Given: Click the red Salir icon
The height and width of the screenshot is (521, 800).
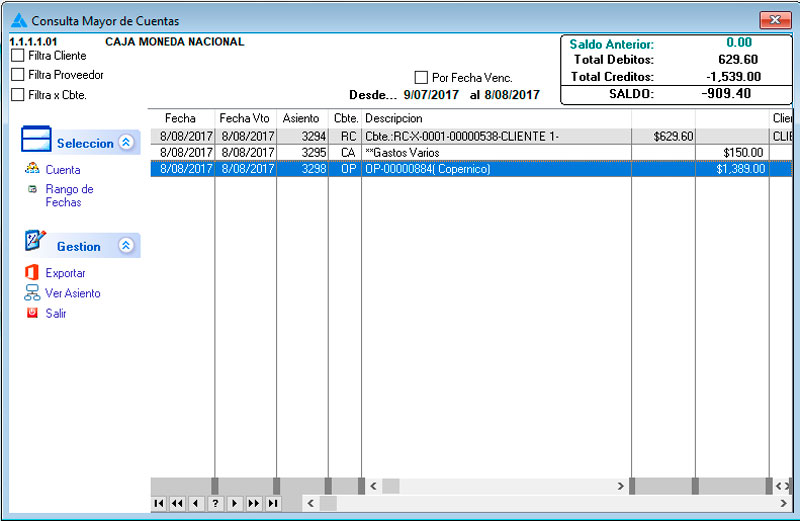Looking at the screenshot, I should (x=32, y=313).
